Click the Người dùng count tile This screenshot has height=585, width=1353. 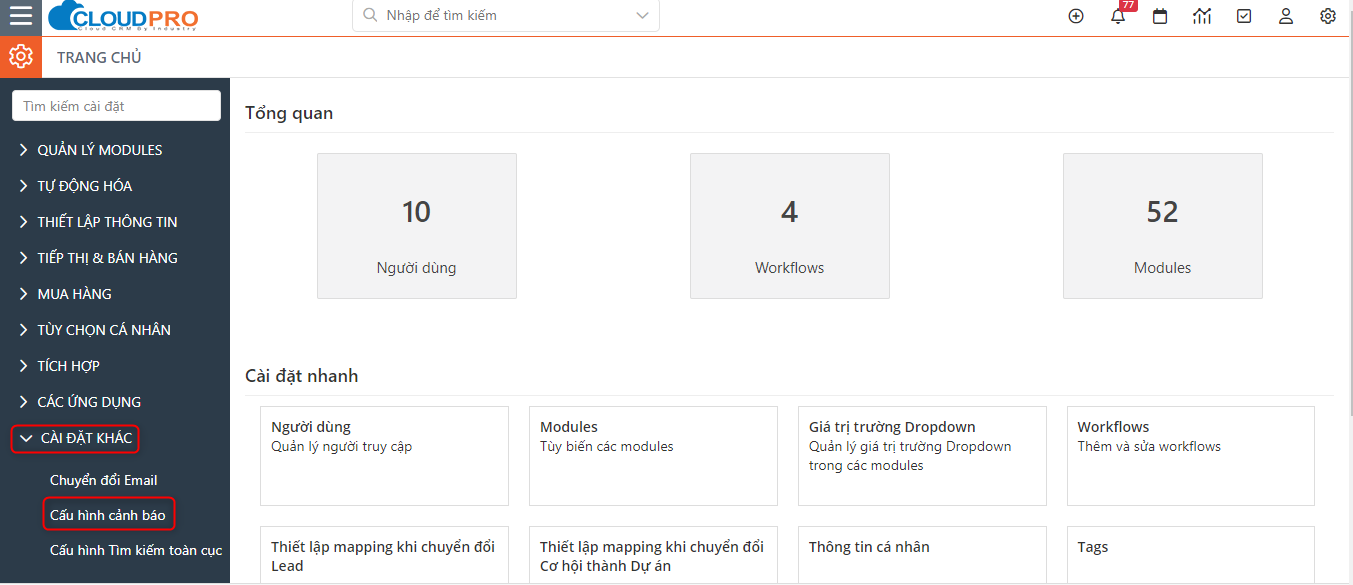pyautogui.click(x=416, y=226)
